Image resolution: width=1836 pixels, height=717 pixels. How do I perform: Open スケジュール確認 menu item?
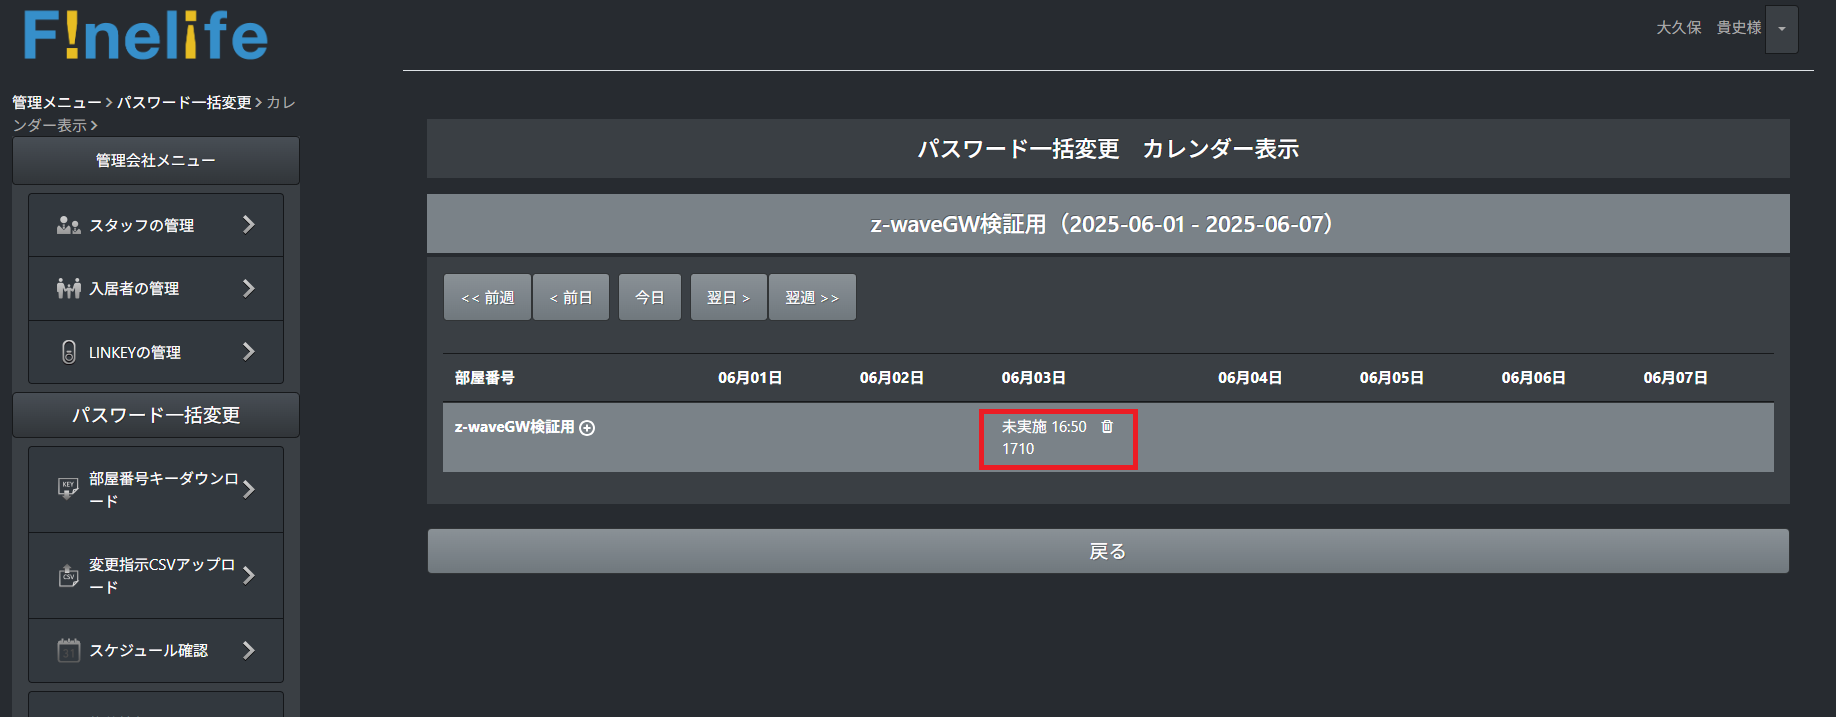point(149,651)
